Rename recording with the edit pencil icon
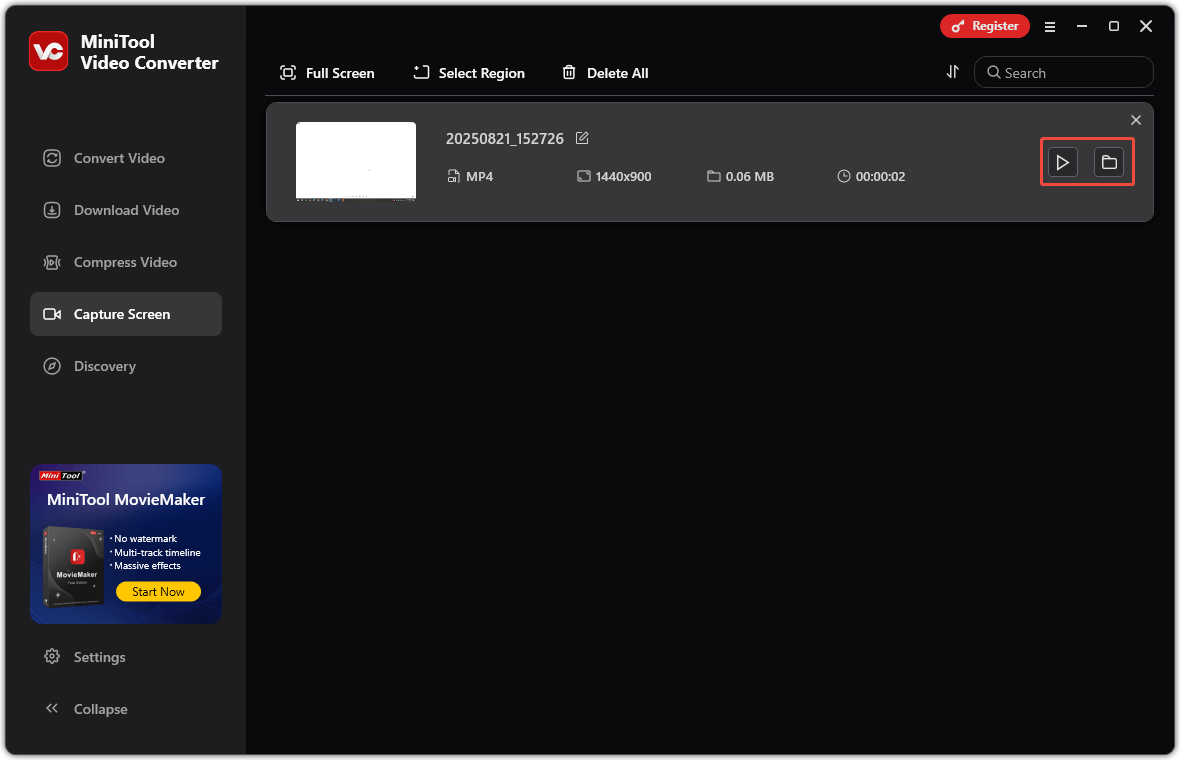Image resolution: width=1180 pixels, height=760 pixels. pos(582,138)
